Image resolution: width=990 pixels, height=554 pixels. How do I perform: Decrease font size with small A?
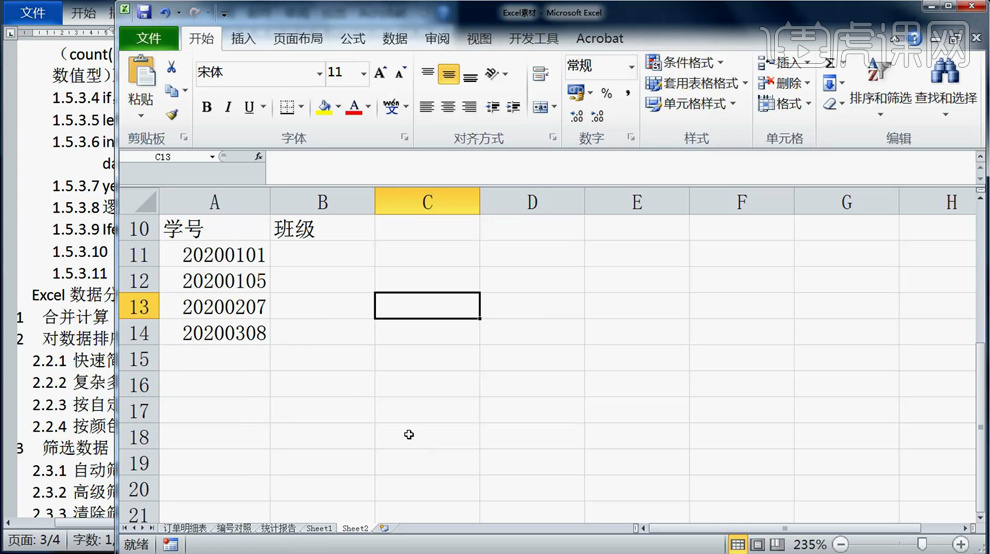400,73
